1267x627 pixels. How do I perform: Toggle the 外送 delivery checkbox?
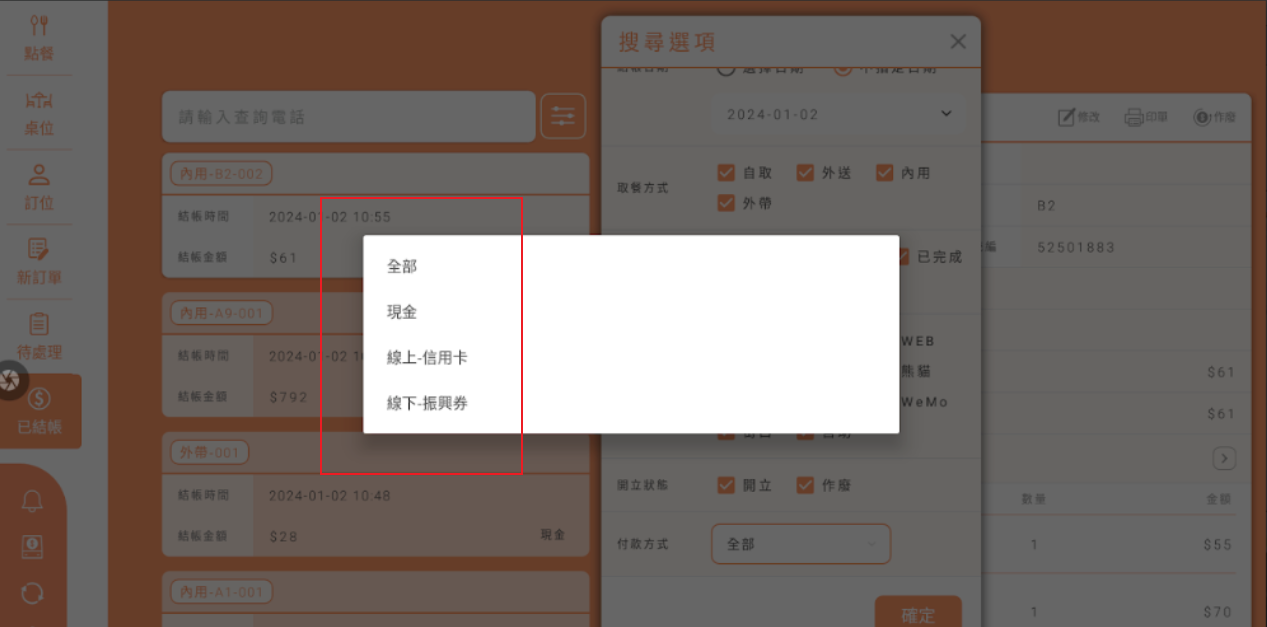805,173
